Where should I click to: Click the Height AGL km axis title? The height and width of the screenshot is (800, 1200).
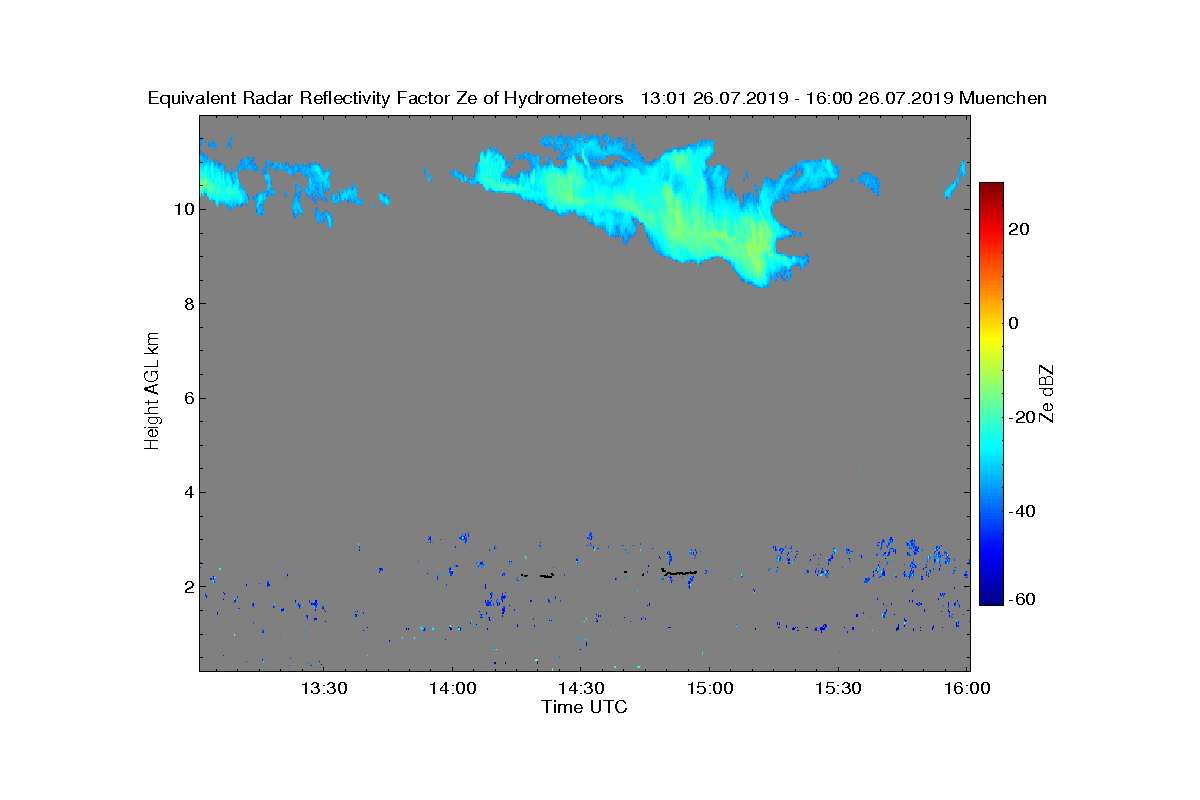click(152, 391)
